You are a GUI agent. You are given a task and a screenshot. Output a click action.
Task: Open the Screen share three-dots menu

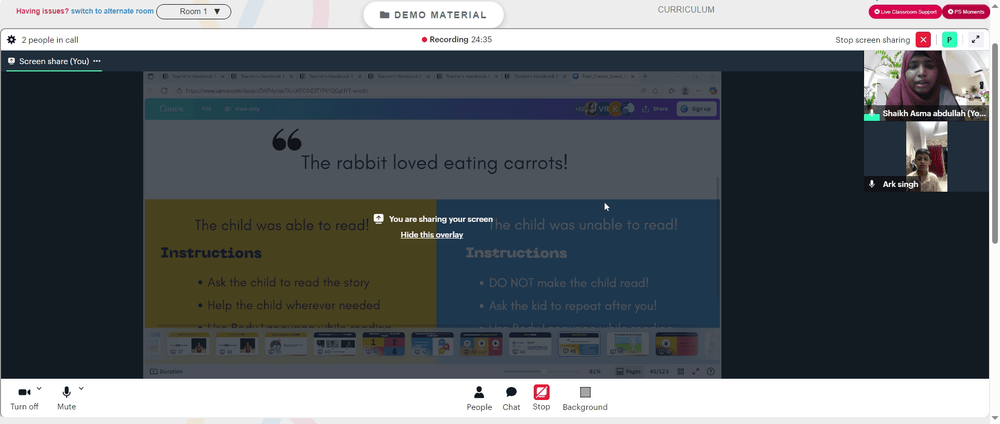point(97,61)
